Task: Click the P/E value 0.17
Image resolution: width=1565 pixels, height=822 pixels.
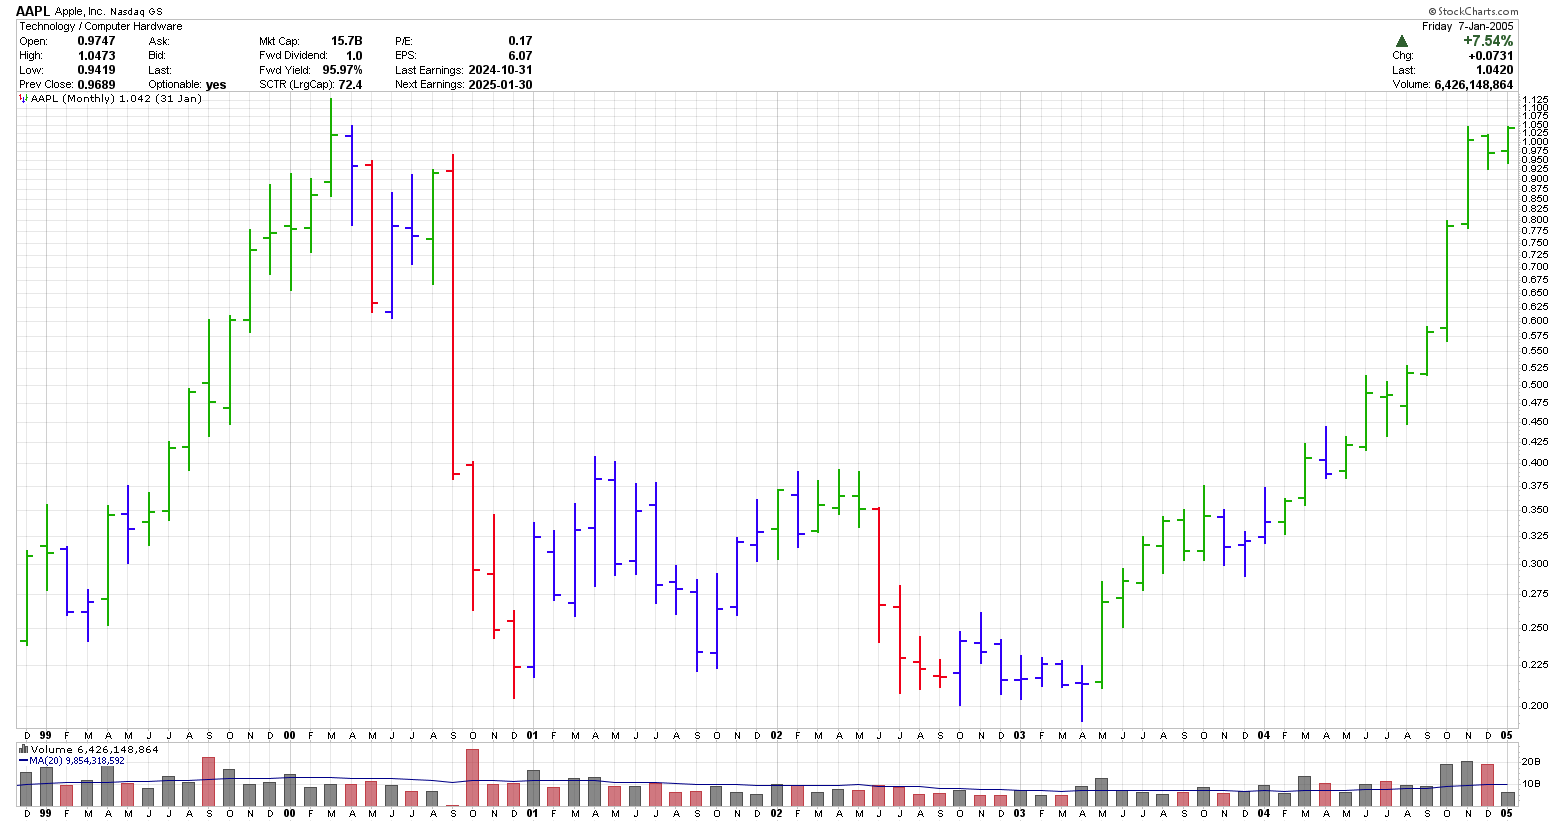Action: click(520, 41)
